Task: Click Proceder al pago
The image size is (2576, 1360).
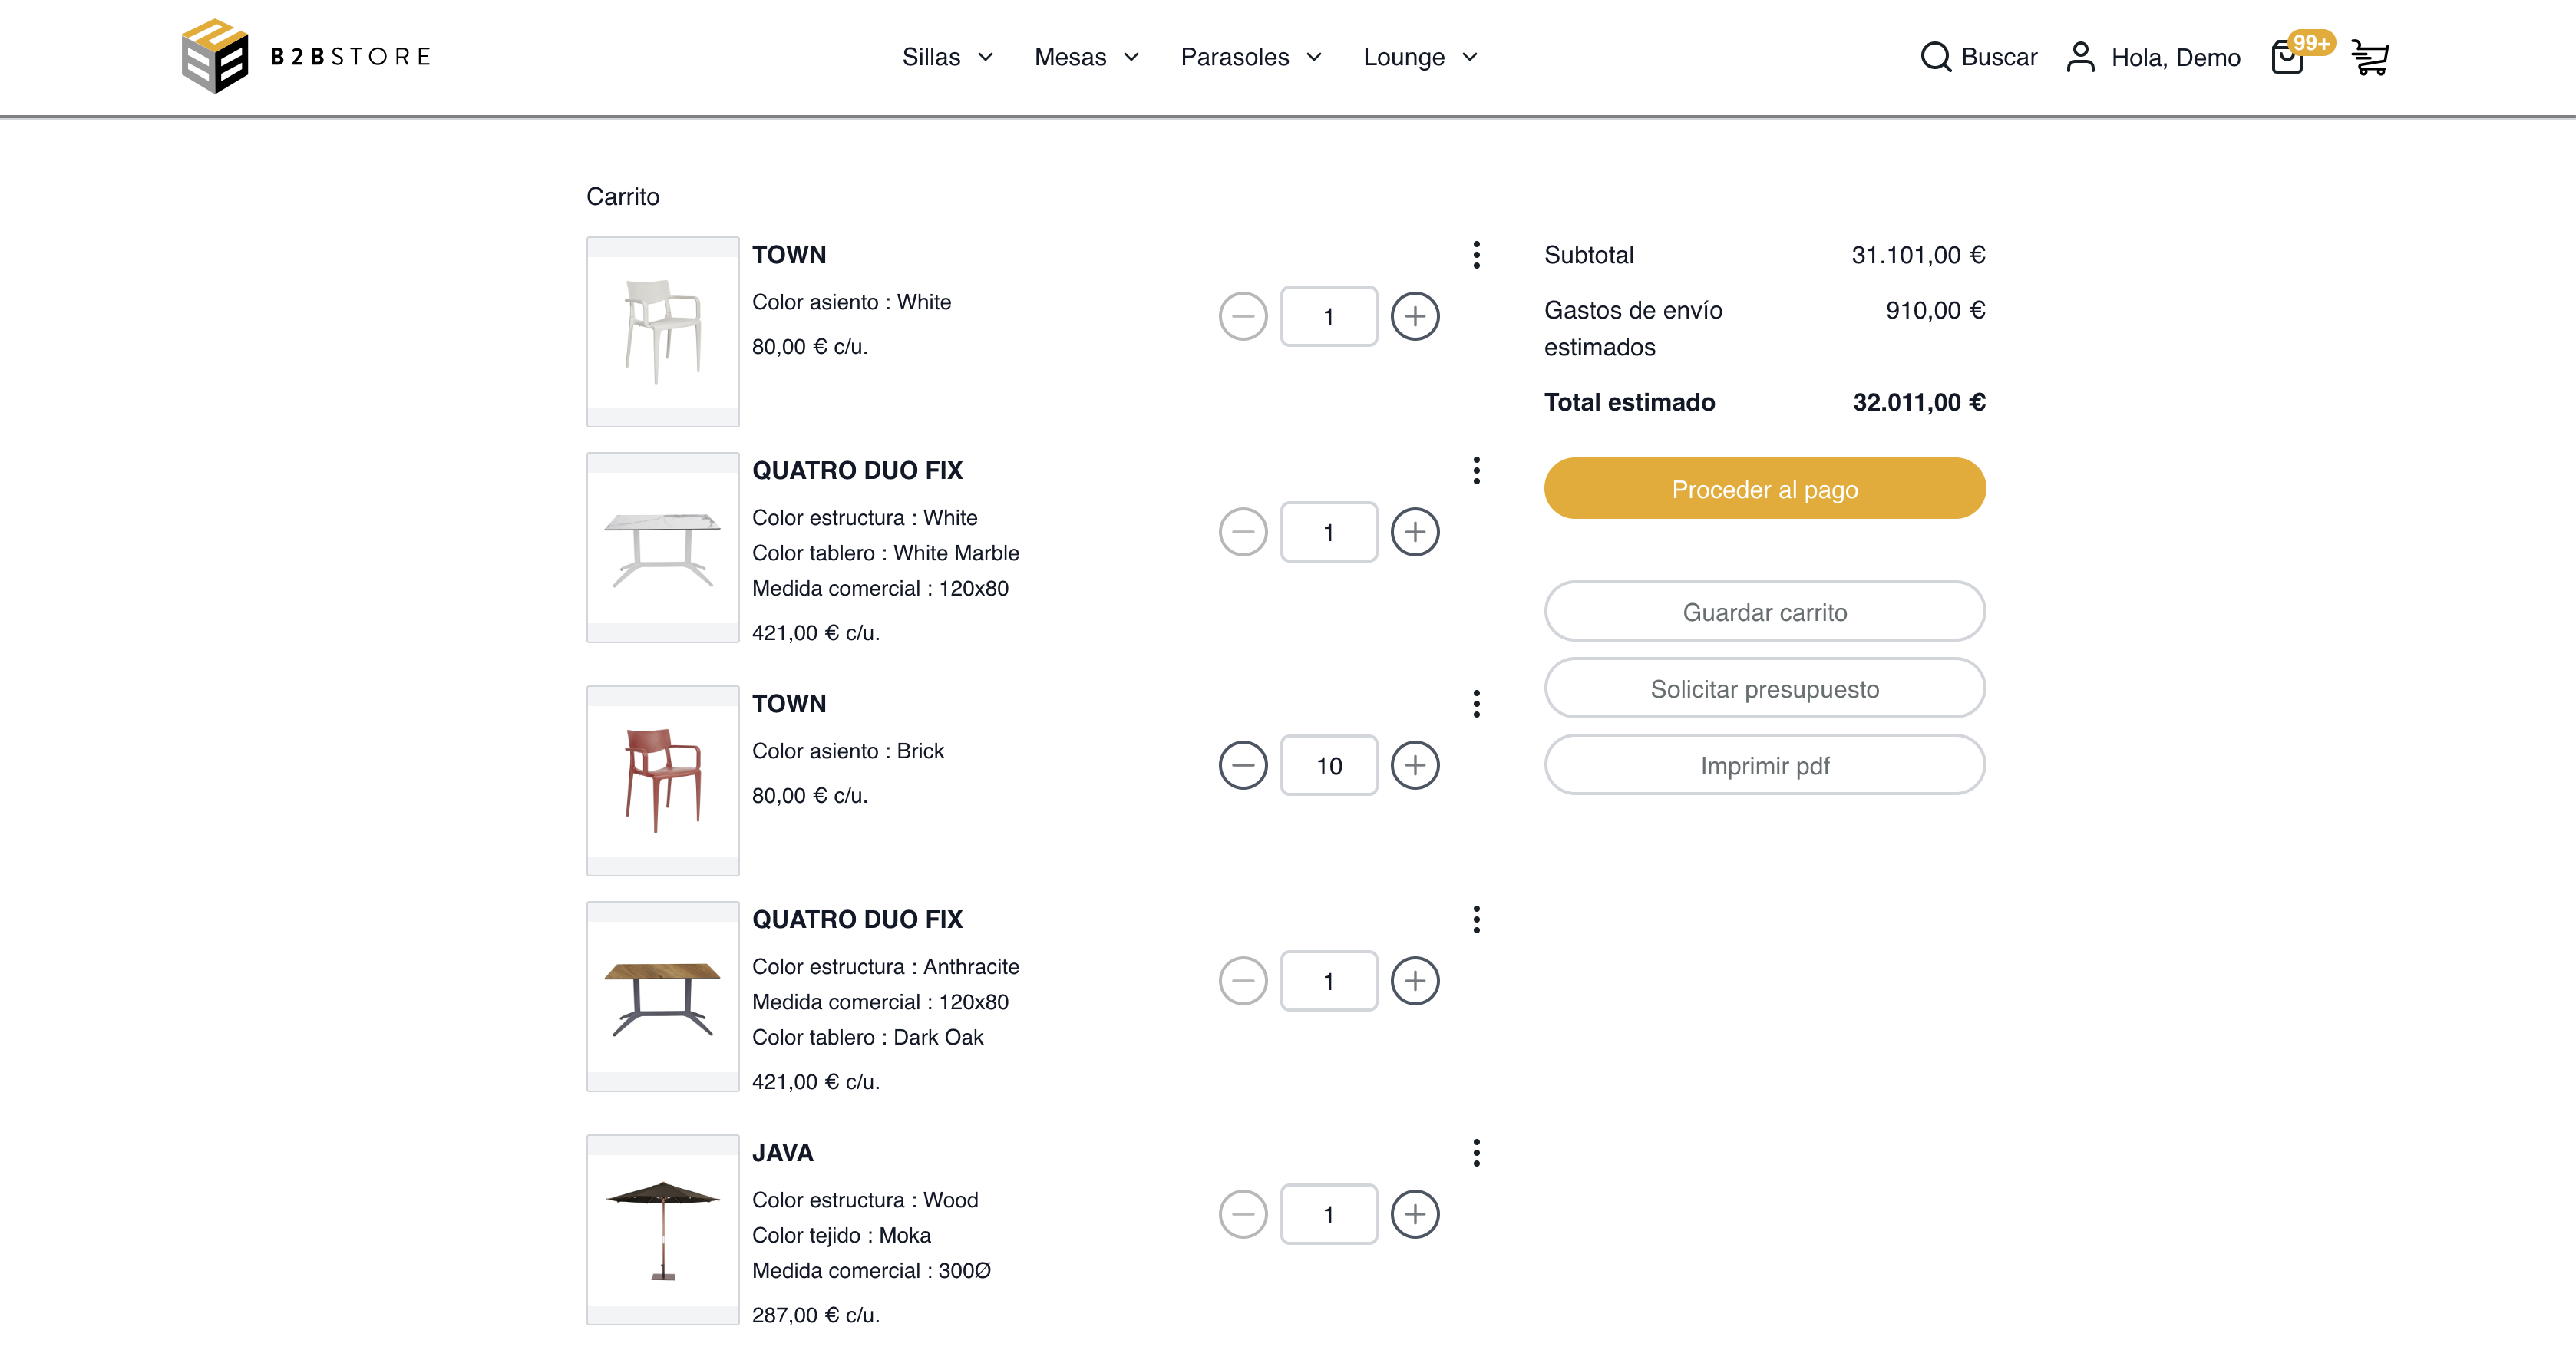Action: [x=1764, y=489]
